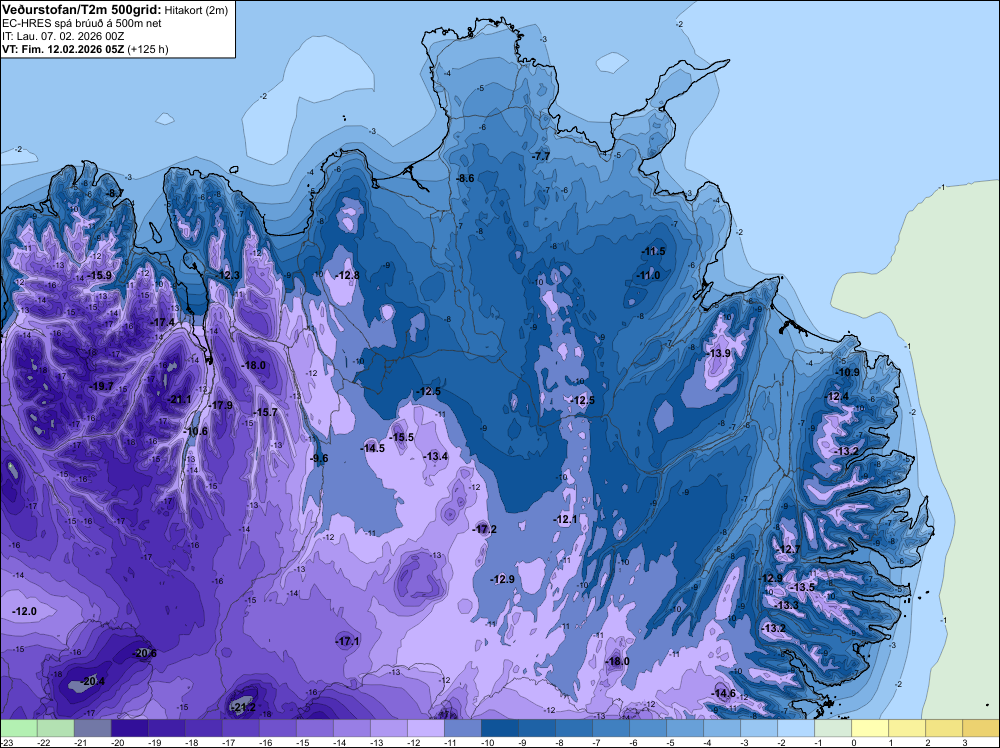The image size is (1000, 748).
Task: Click the -17.4 temperature value
Action: [162, 323]
